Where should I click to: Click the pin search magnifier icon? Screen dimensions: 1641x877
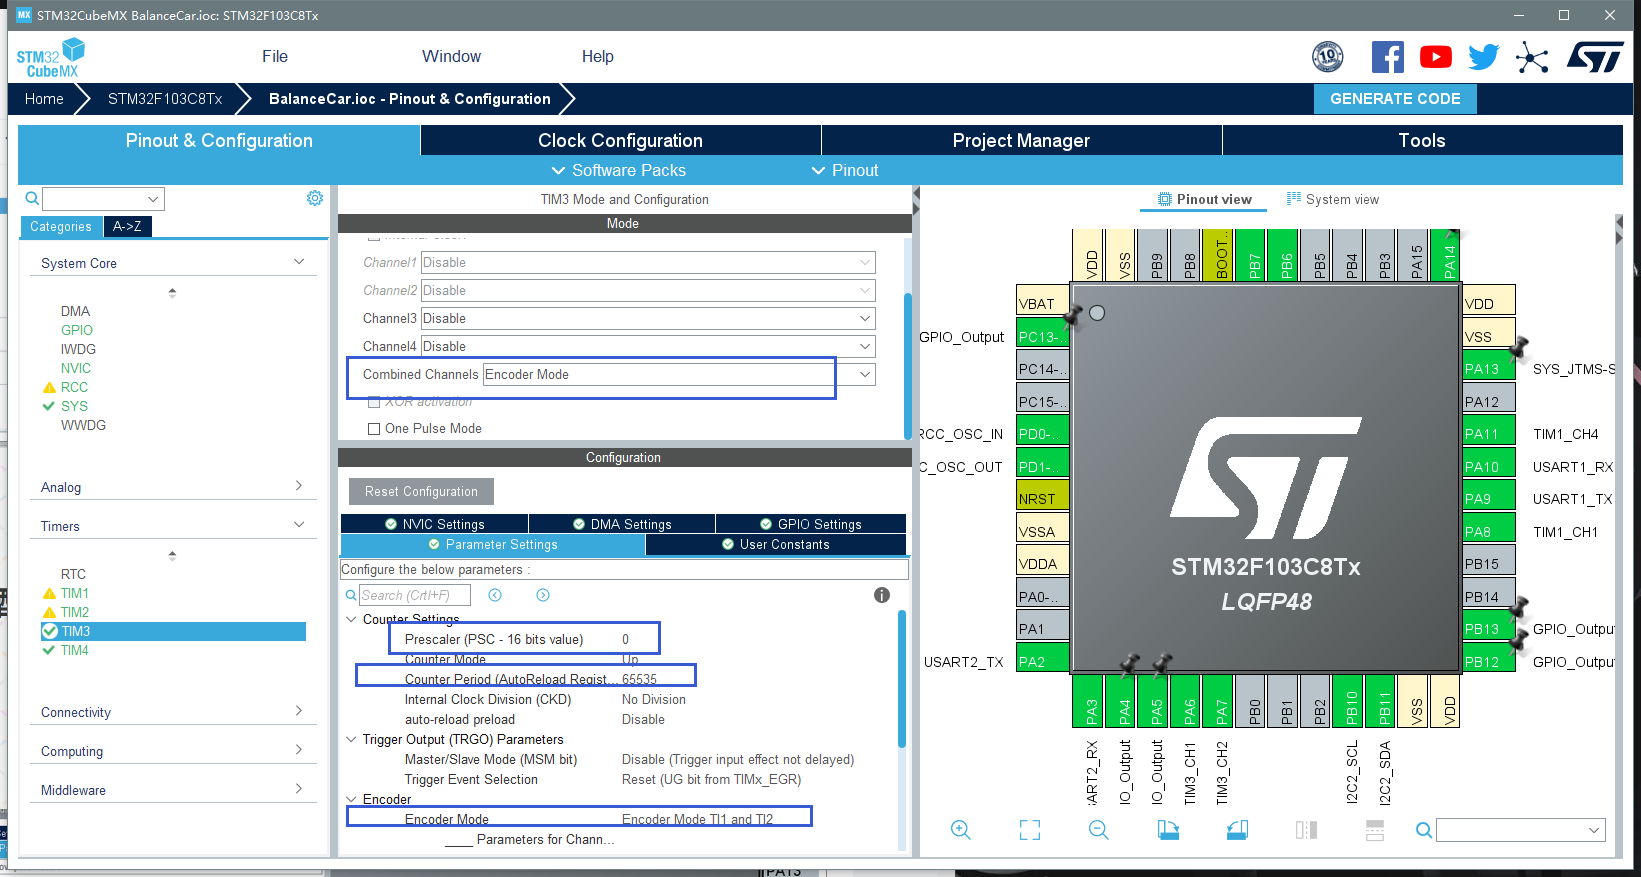click(1424, 830)
